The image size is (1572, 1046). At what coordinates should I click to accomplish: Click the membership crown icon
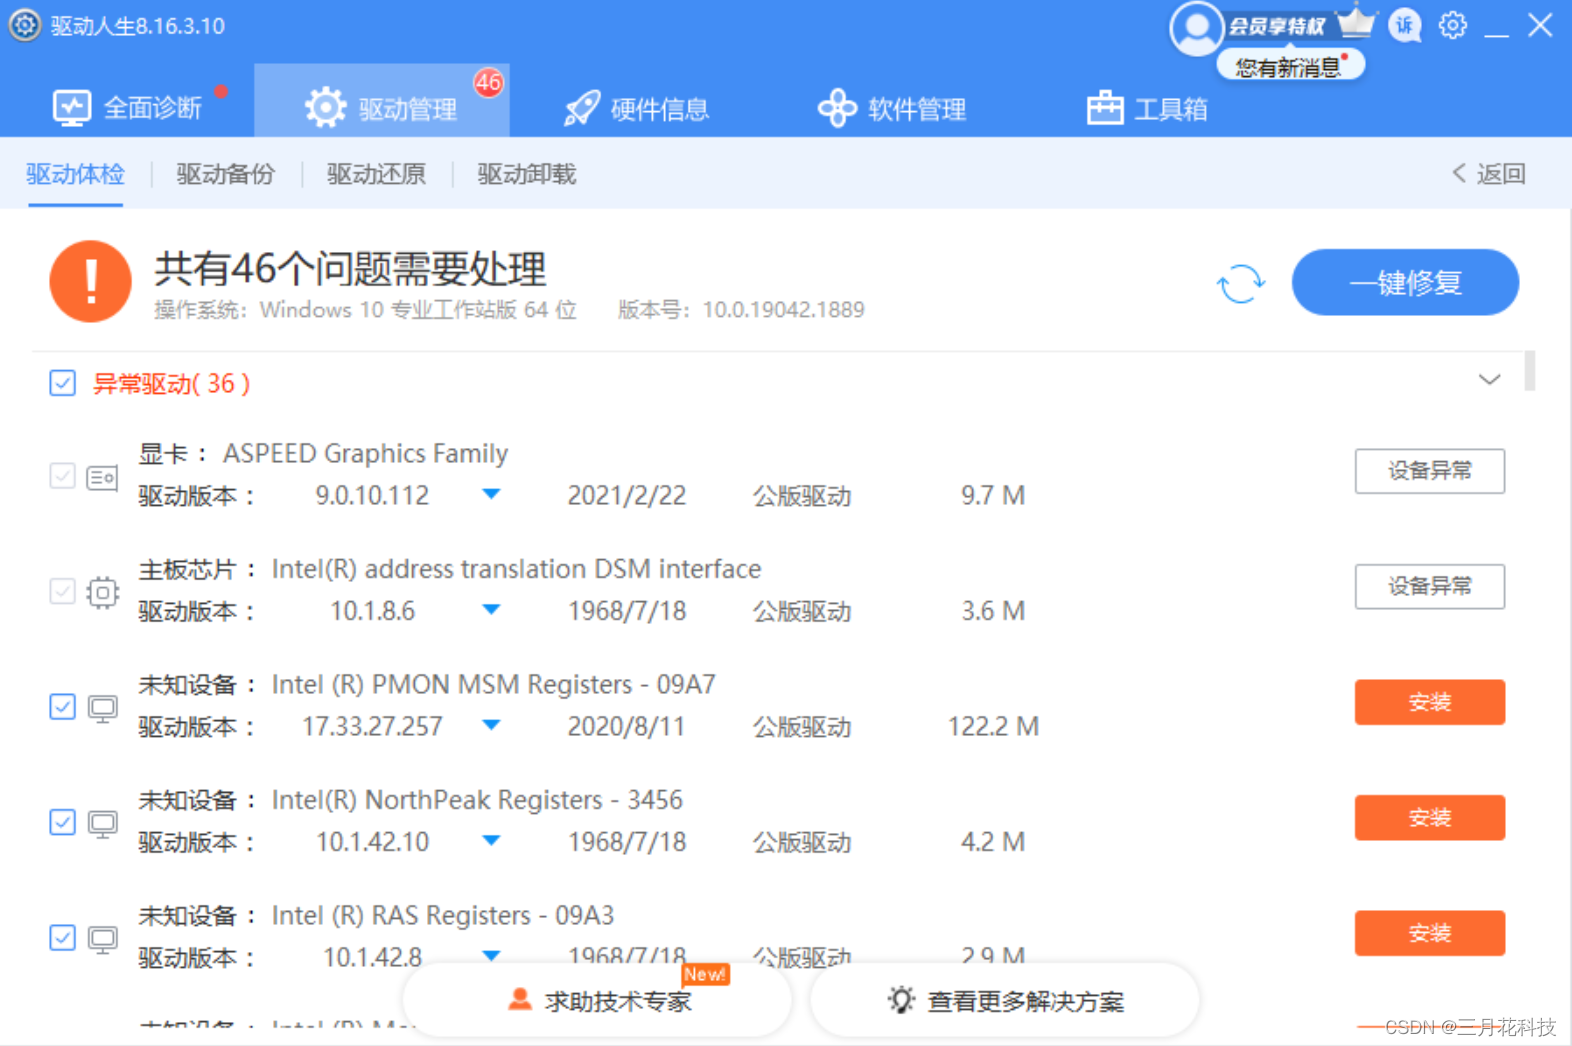(1356, 21)
